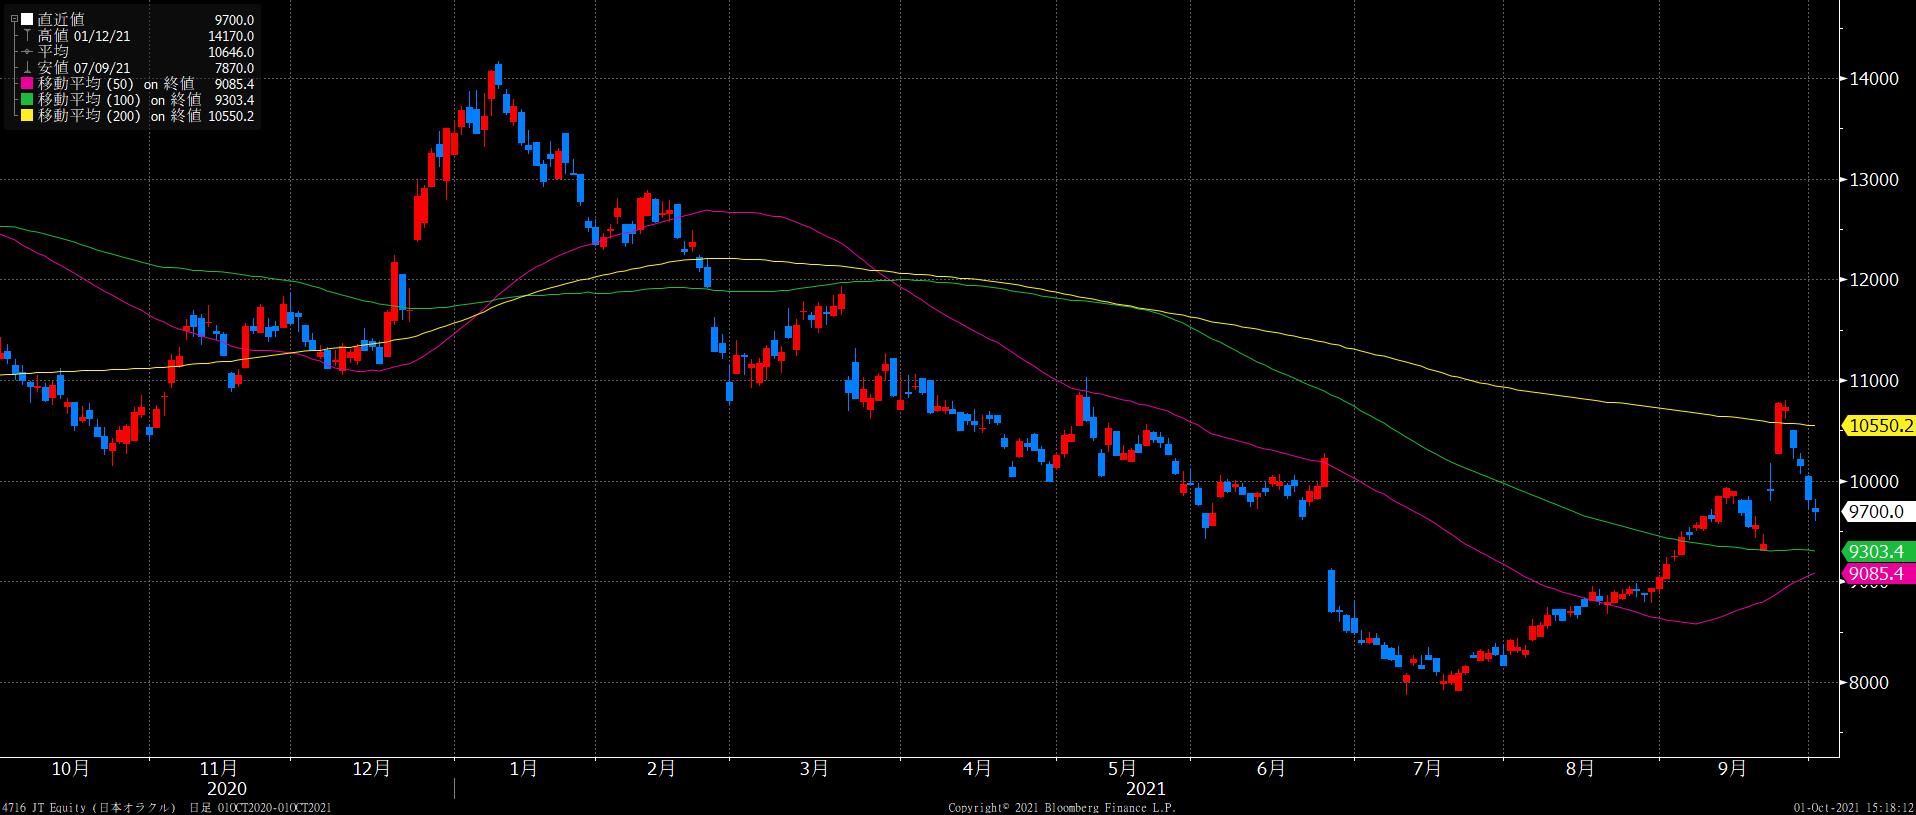Select the 安値 low marker icon in legend
1916x815 pixels.
pyautogui.click(x=27, y=68)
